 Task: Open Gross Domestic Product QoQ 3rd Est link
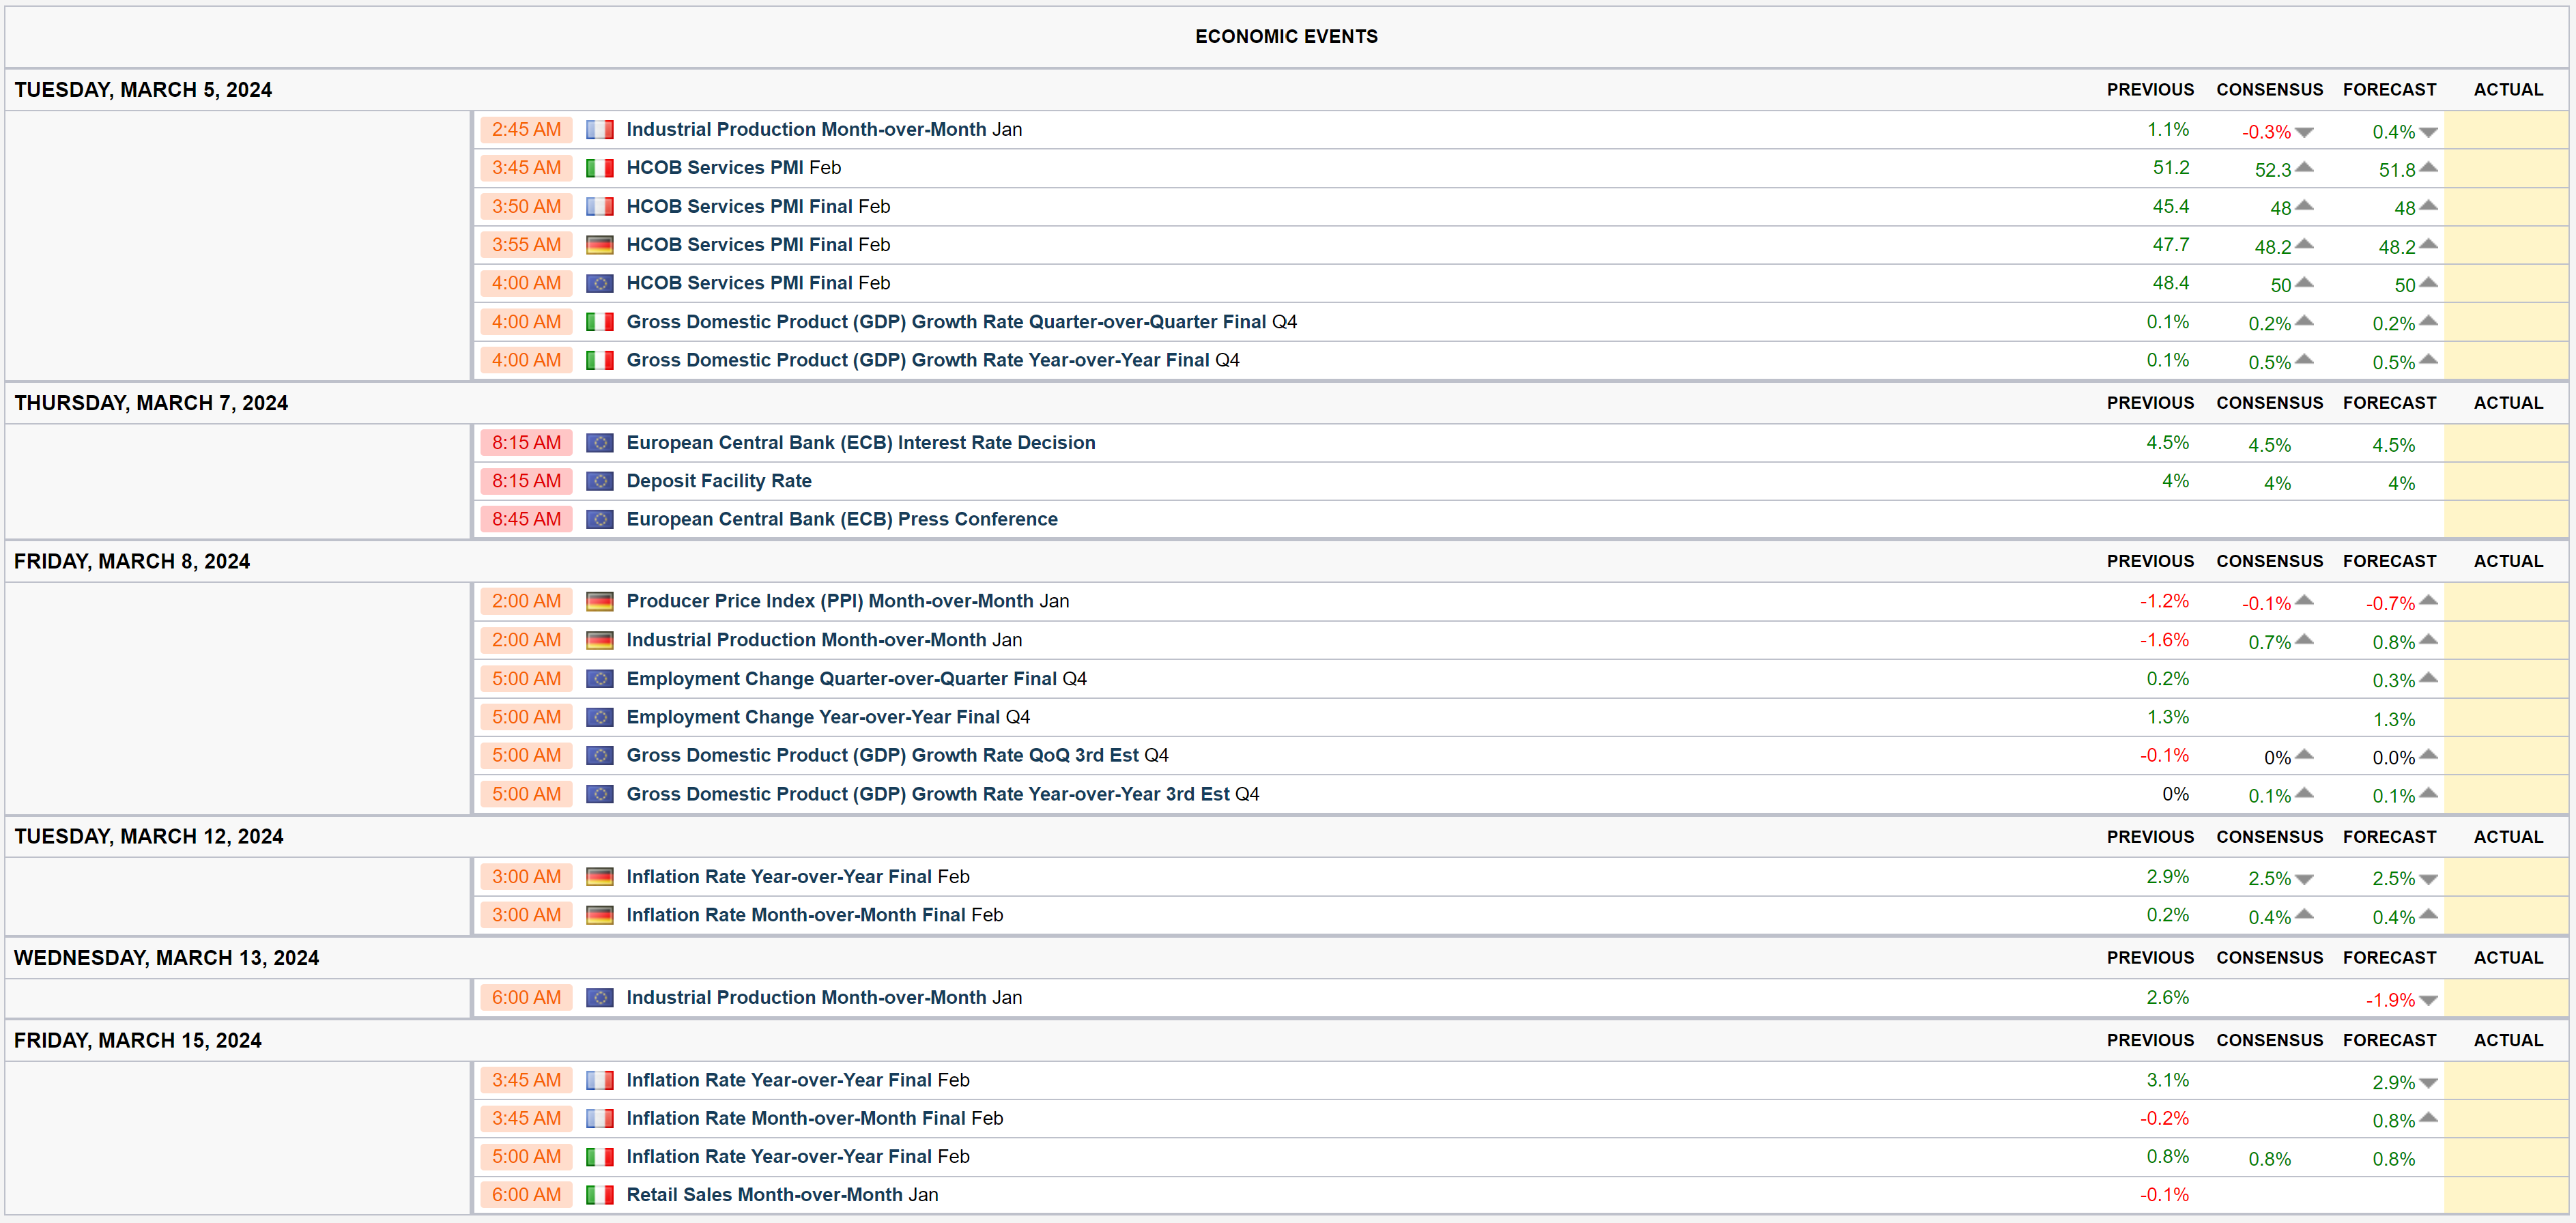point(882,755)
